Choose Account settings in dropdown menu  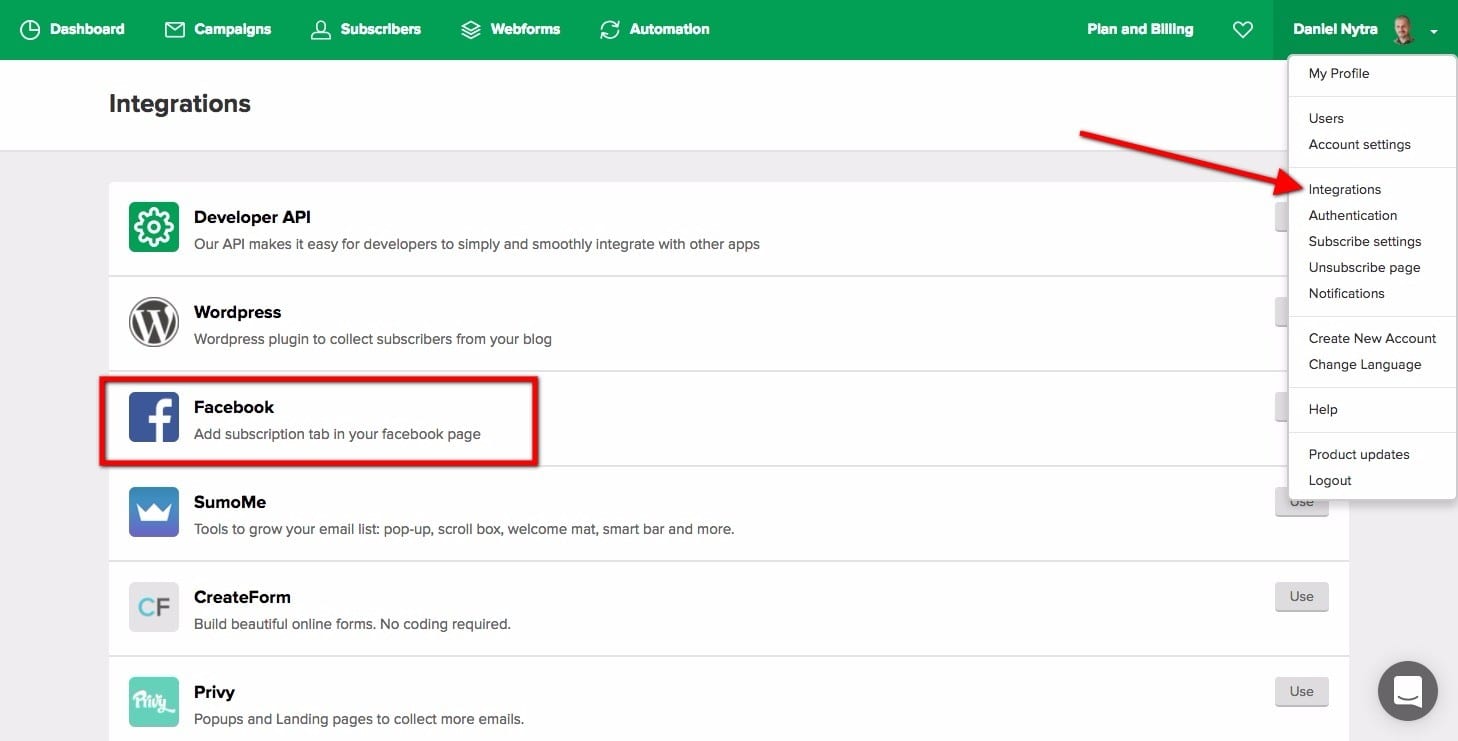click(1359, 144)
